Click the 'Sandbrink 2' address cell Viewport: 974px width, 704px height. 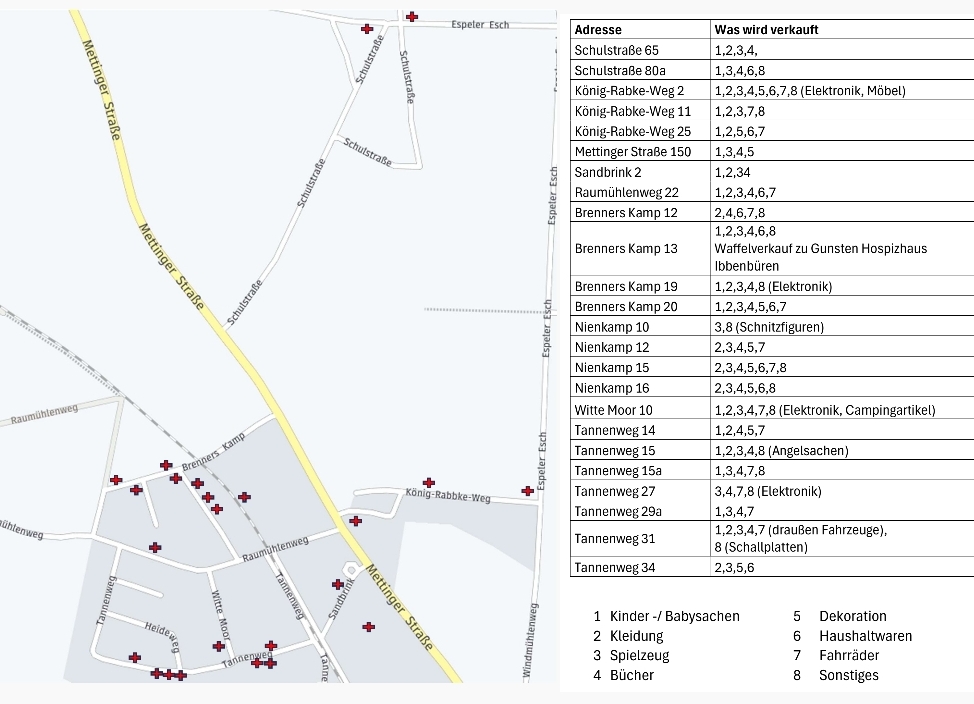tap(640, 172)
